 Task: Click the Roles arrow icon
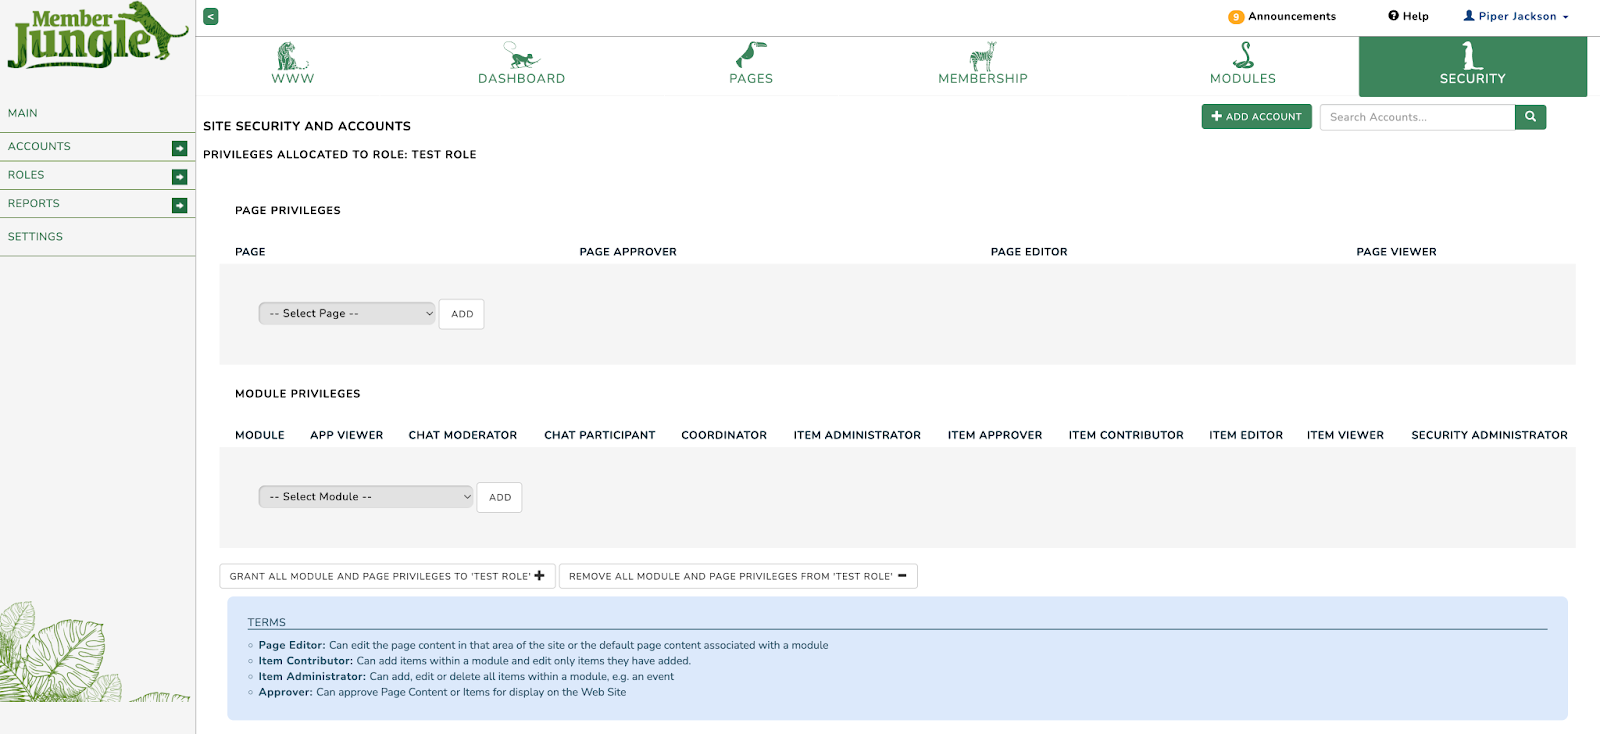click(x=180, y=177)
